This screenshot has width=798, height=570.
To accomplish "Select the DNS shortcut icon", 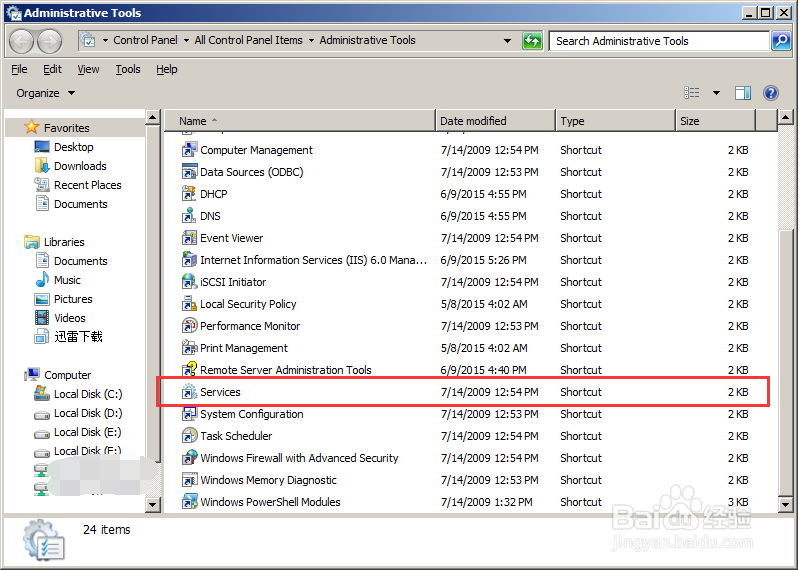I will pyautogui.click(x=189, y=215).
